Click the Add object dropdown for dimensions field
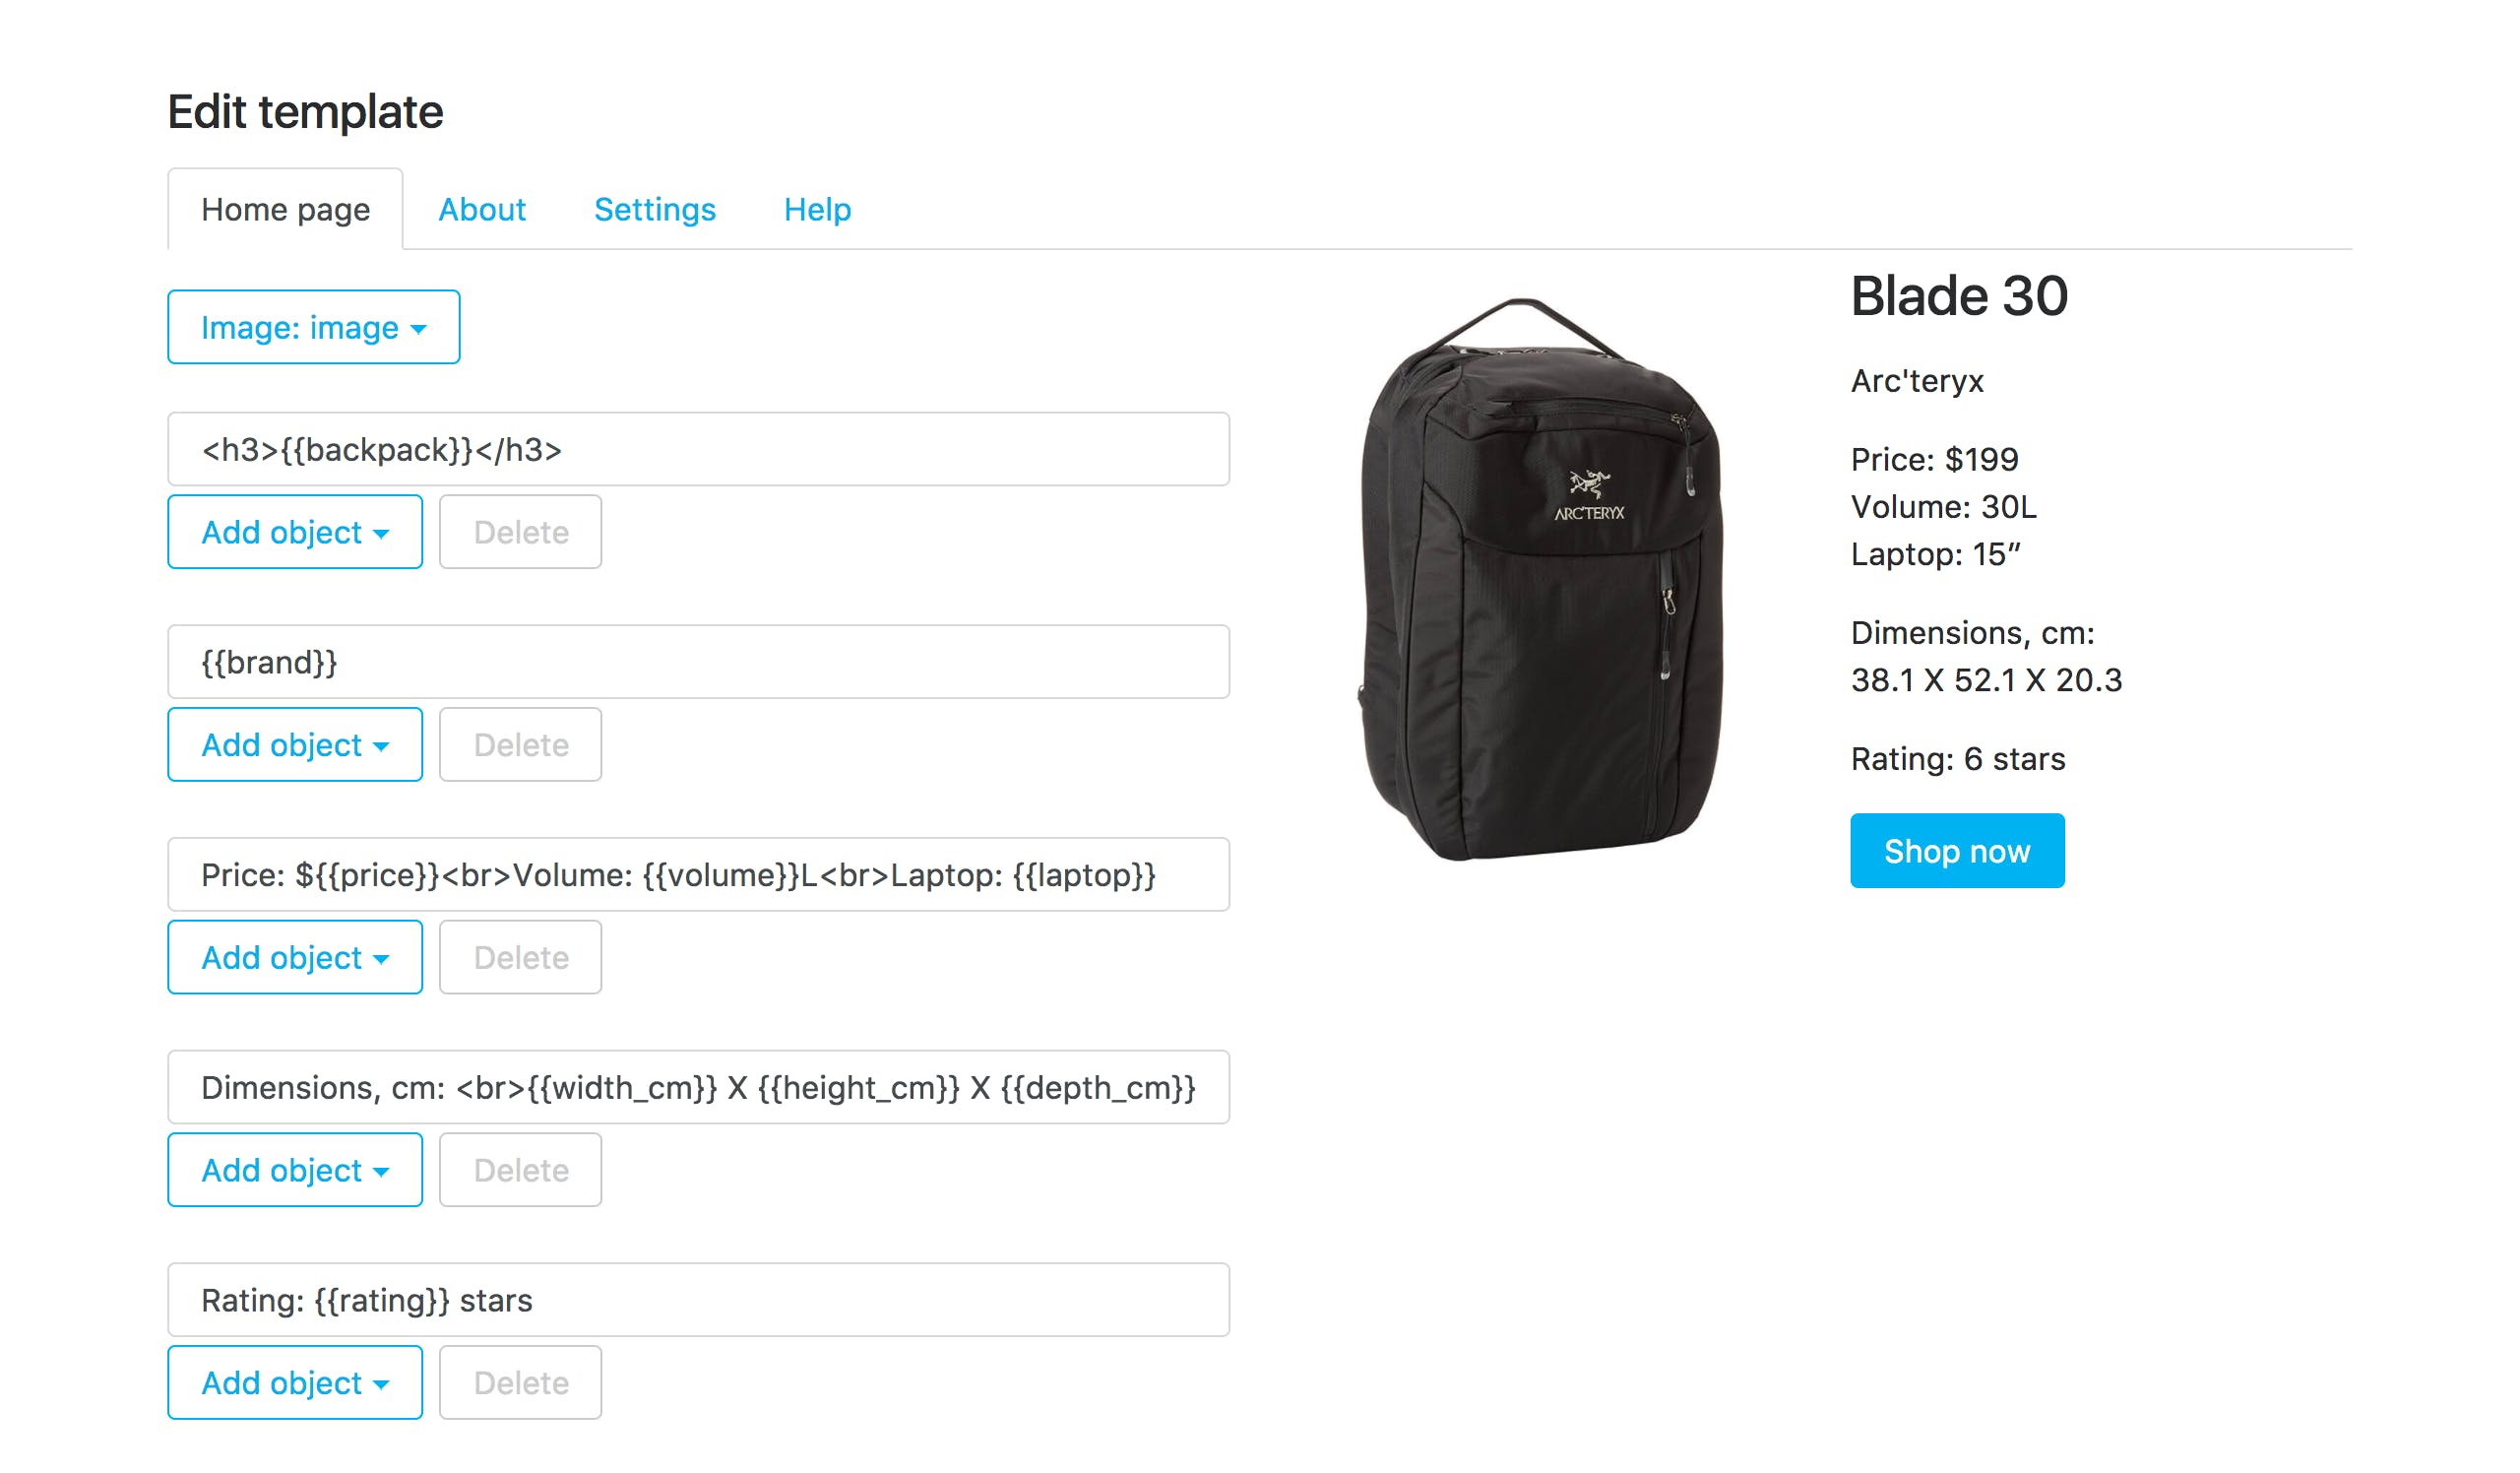This screenshot has height=1473, width=2520. 292,1170
